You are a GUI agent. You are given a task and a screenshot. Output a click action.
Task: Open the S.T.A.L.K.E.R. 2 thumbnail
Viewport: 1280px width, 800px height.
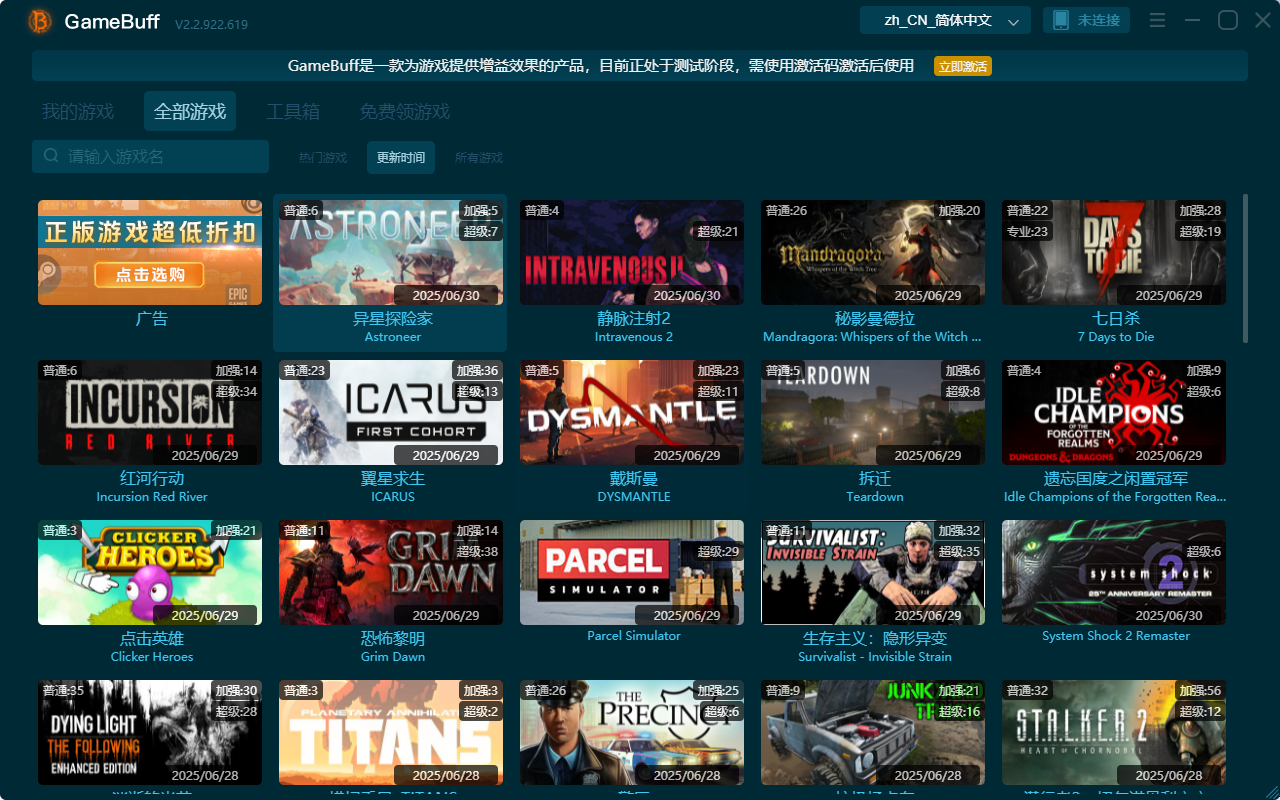pos(1114,732)
